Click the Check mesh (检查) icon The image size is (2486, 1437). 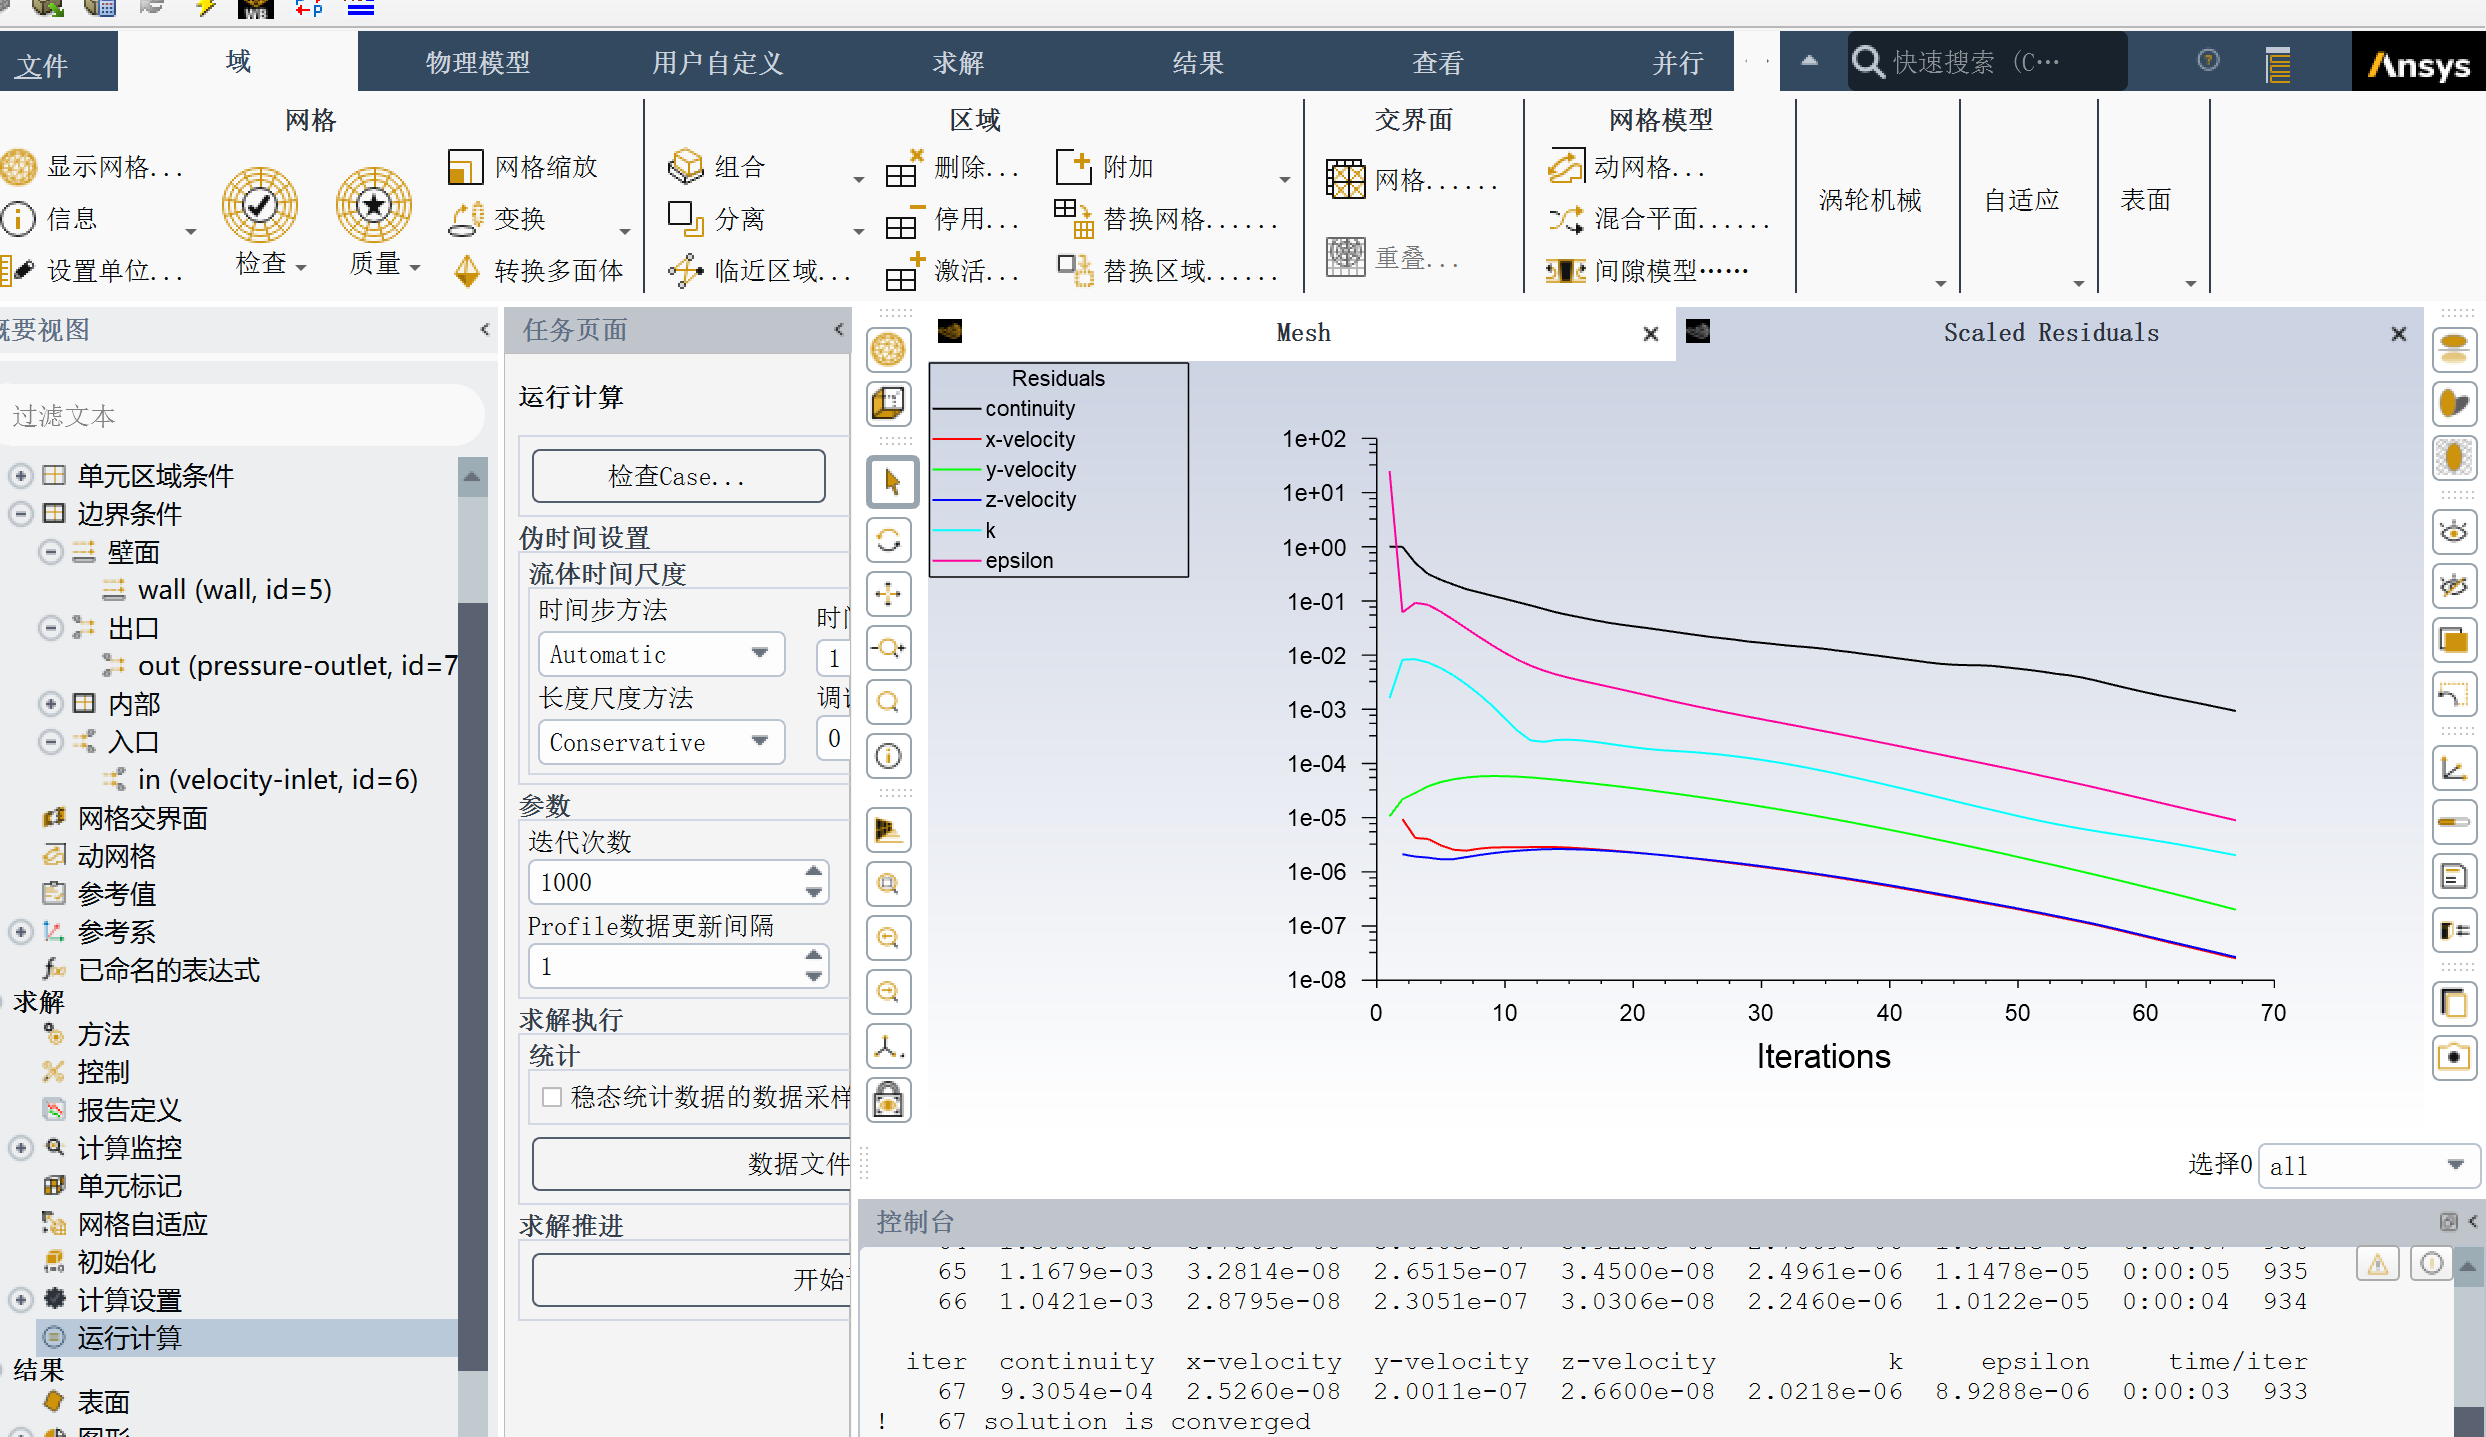click(260, 205)
